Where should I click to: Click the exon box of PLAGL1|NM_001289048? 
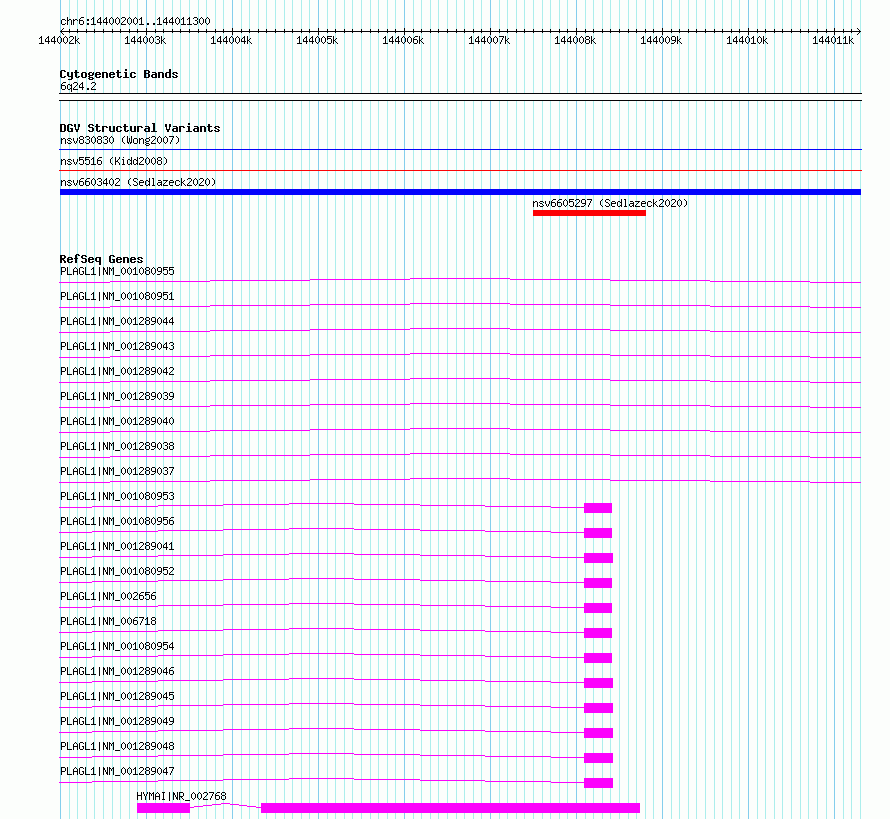(x=598, y=758)
